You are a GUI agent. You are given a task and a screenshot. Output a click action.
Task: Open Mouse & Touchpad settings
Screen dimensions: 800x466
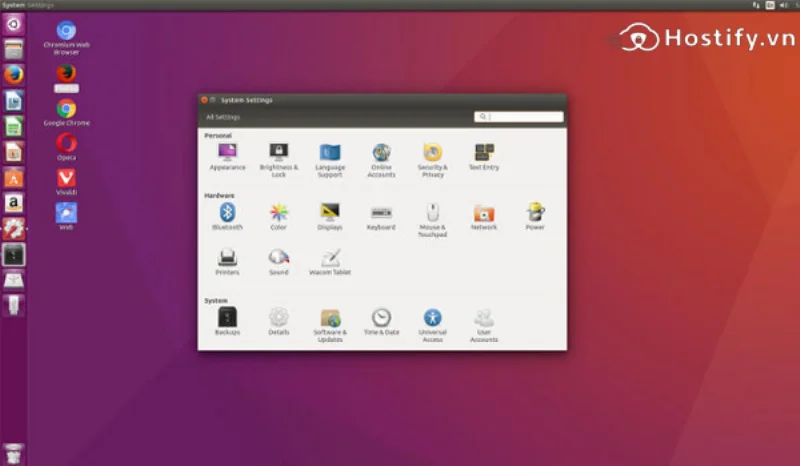pyautogui.click(x=433, y=220)
